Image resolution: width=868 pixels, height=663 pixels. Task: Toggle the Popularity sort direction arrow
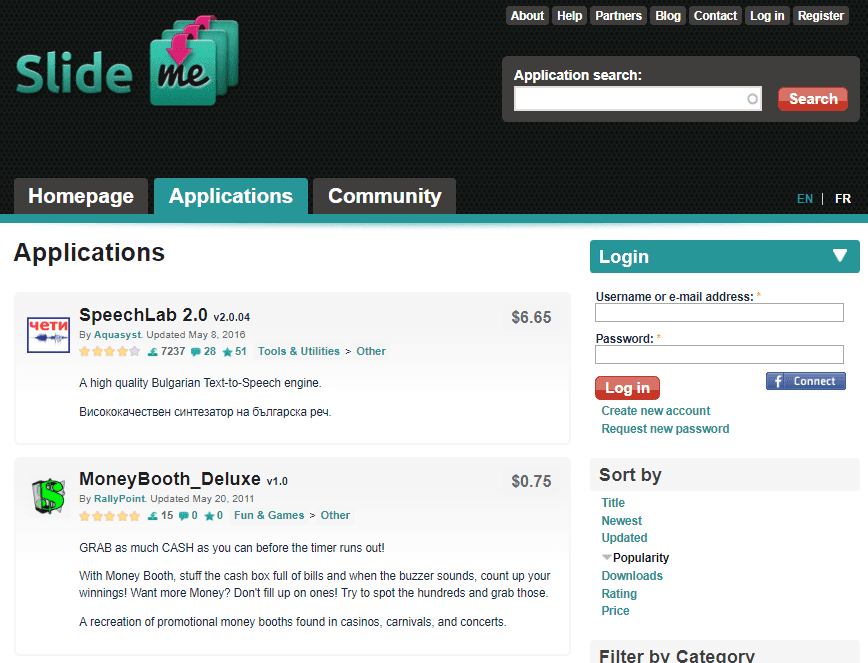(607, 557)
